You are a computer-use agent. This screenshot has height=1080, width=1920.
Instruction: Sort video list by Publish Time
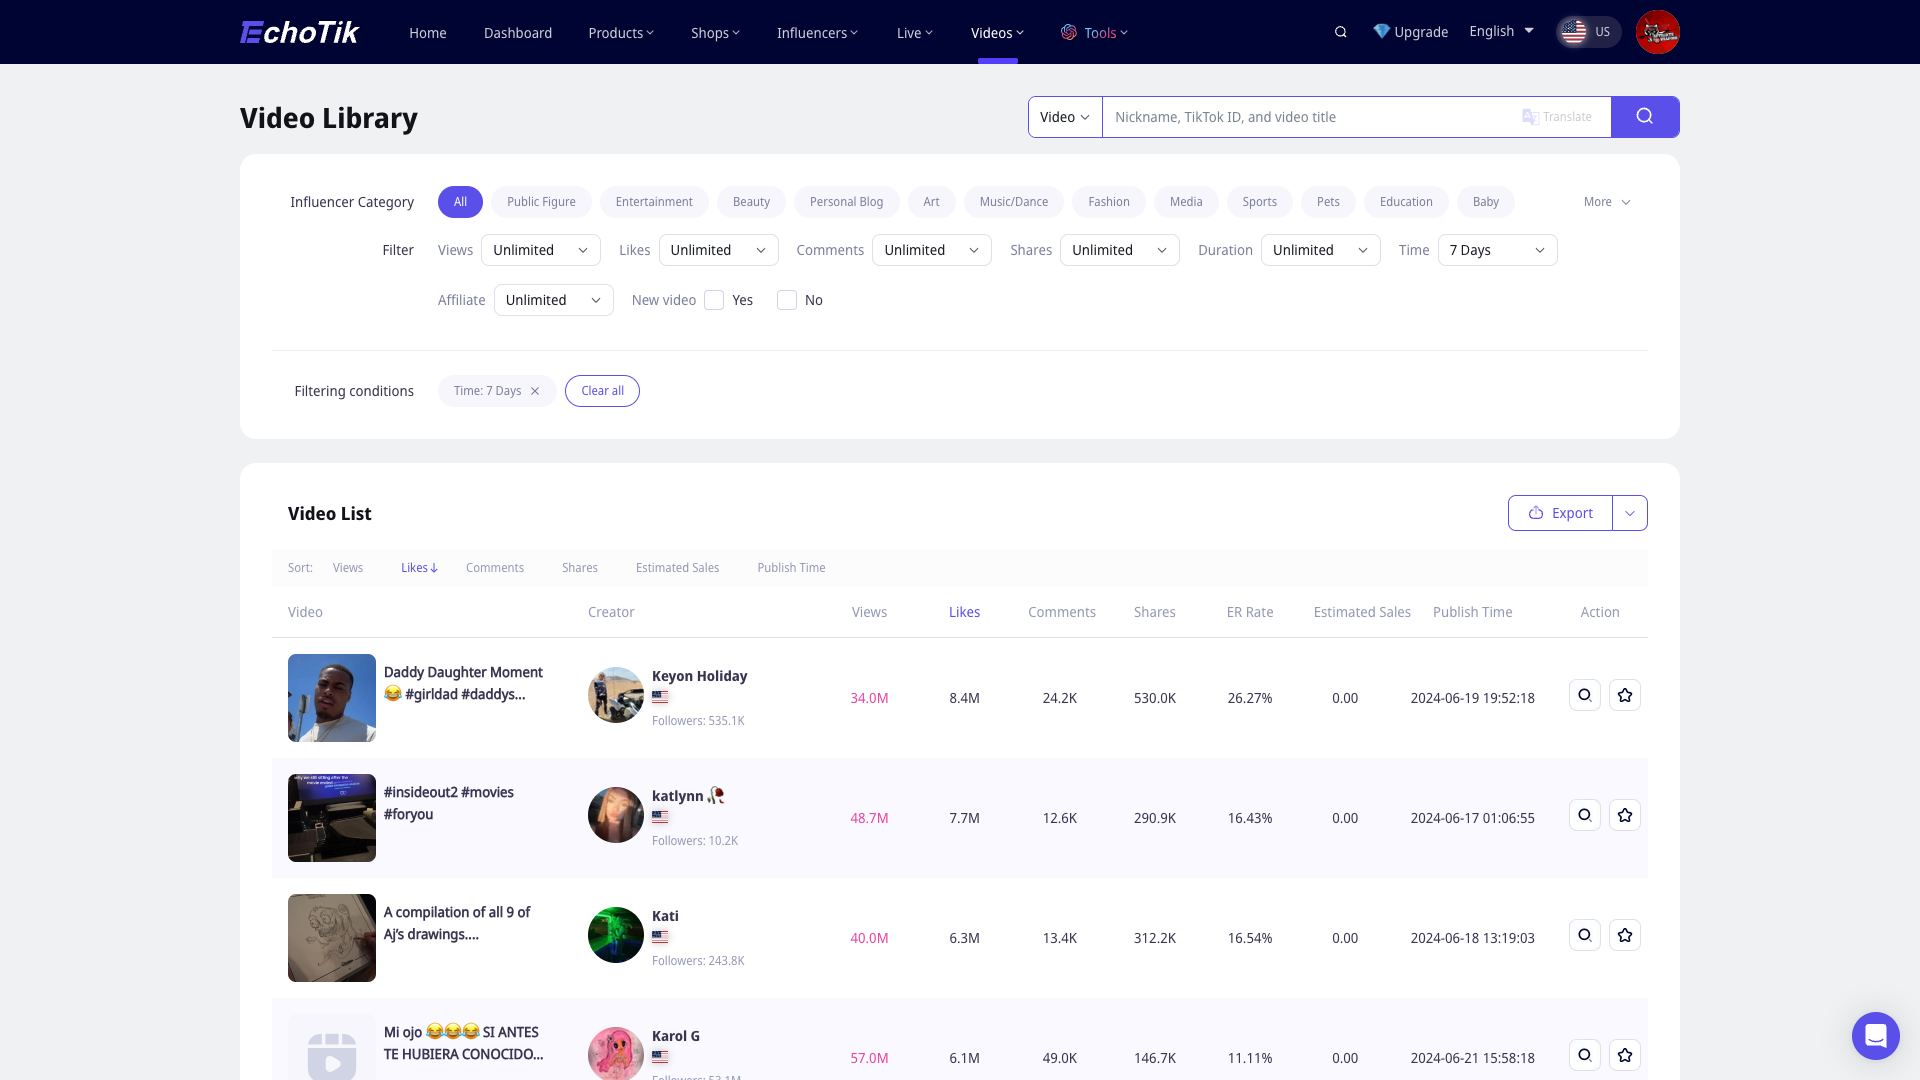(x=791, y=568)
